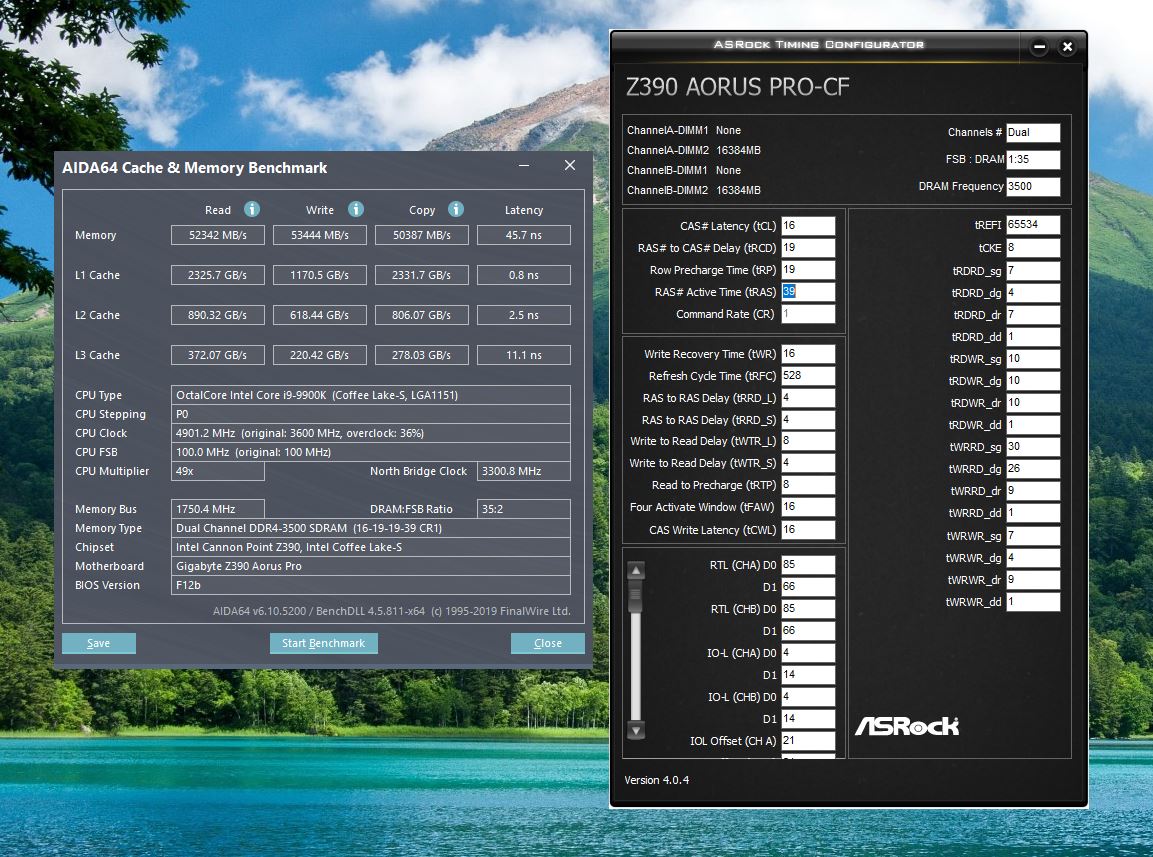
Task: Click the DRAM:FSB Ratio value 35:2
Action: (x=524, y=509)
